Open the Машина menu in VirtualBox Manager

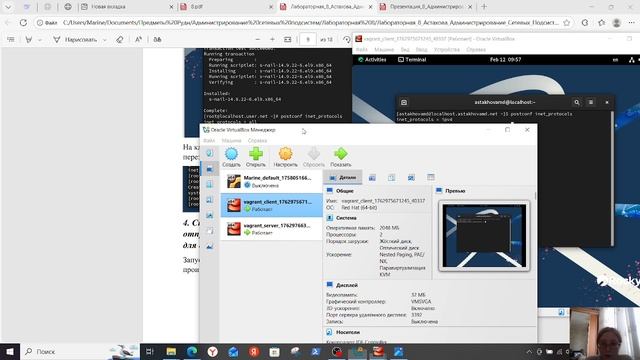point(231,140)
